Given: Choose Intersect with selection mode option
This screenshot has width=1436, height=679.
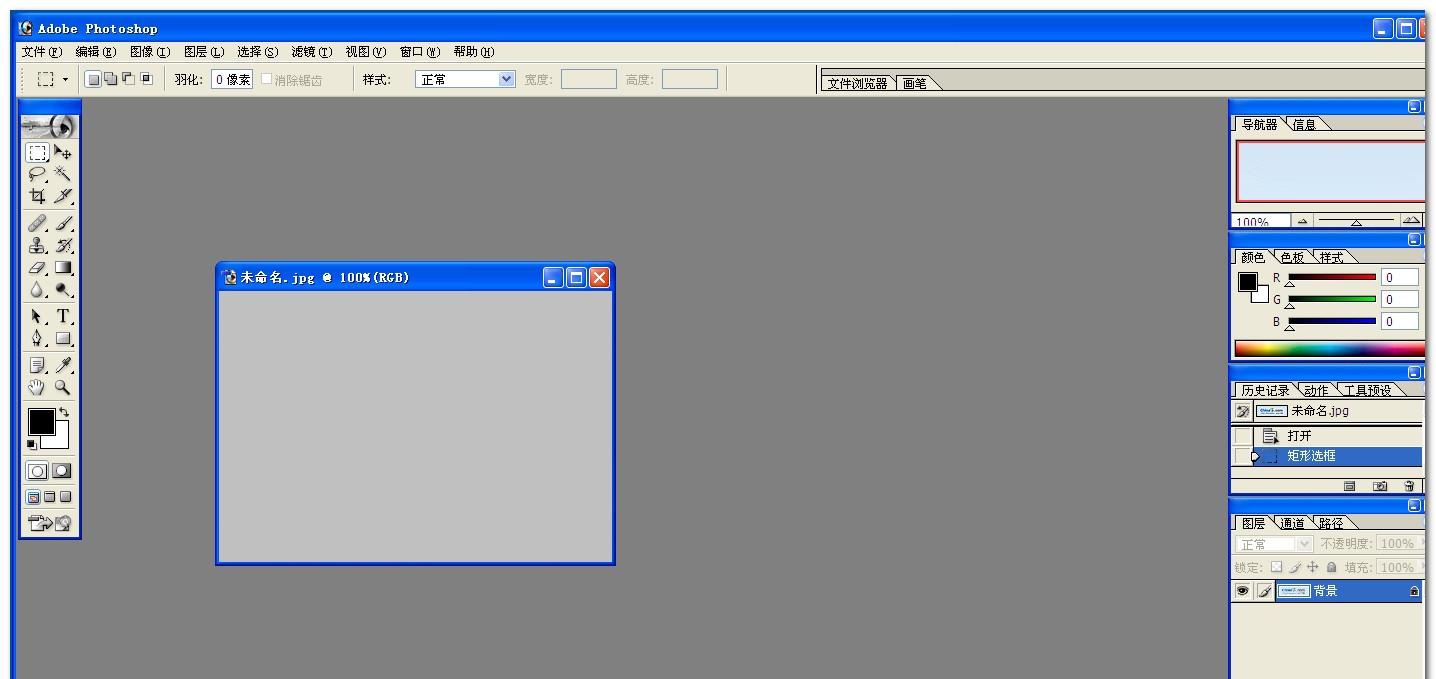Looking at the screenshot, I should 146,79.
